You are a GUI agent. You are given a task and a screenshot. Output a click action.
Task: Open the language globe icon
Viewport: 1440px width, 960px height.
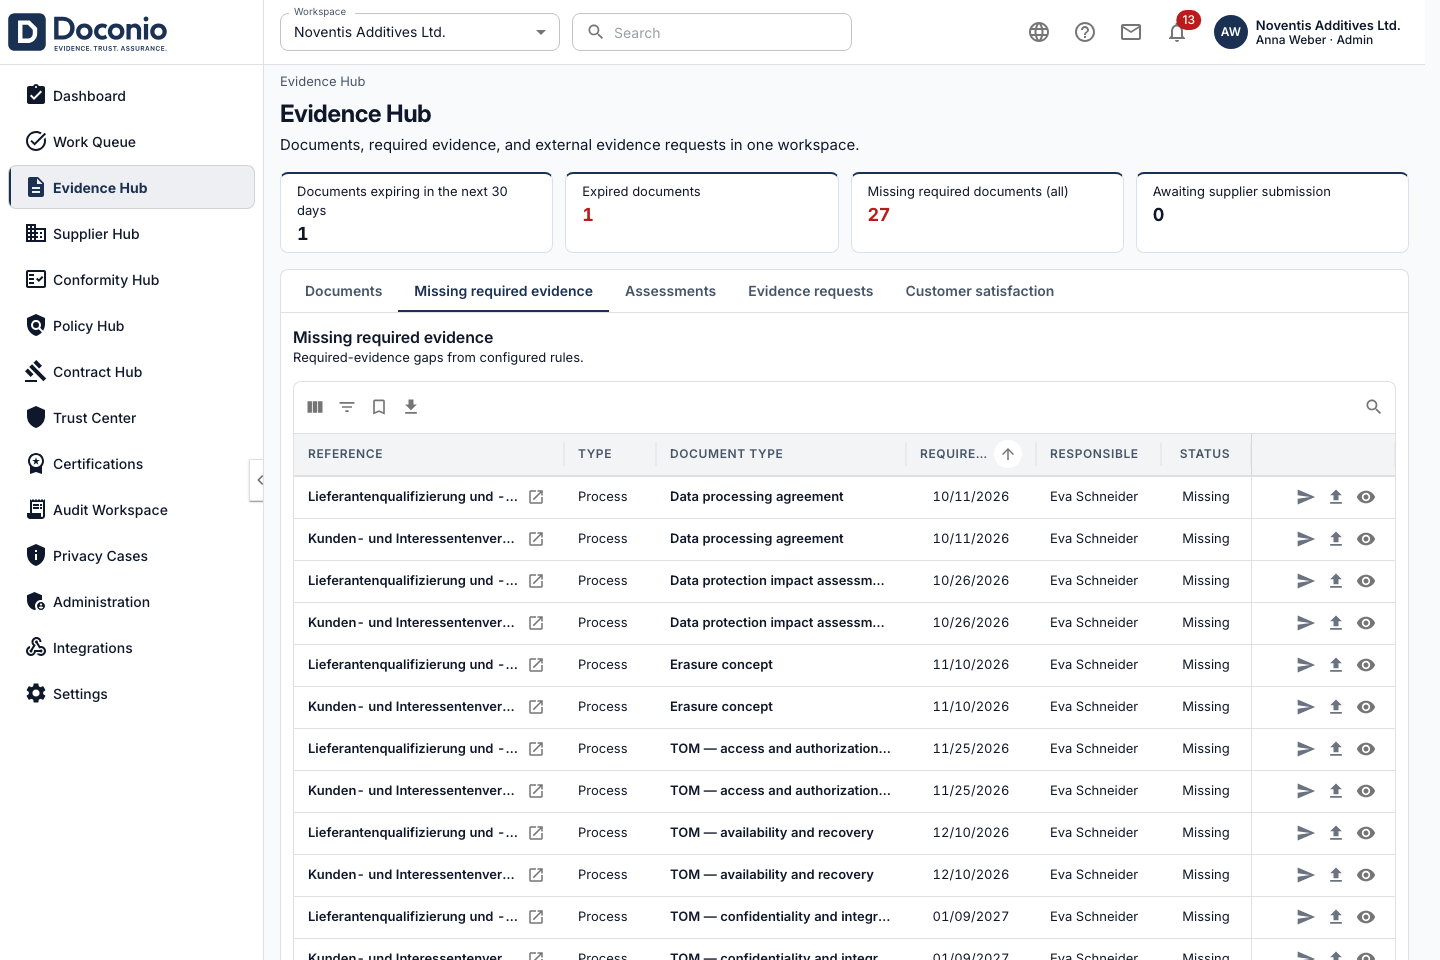1039,32
